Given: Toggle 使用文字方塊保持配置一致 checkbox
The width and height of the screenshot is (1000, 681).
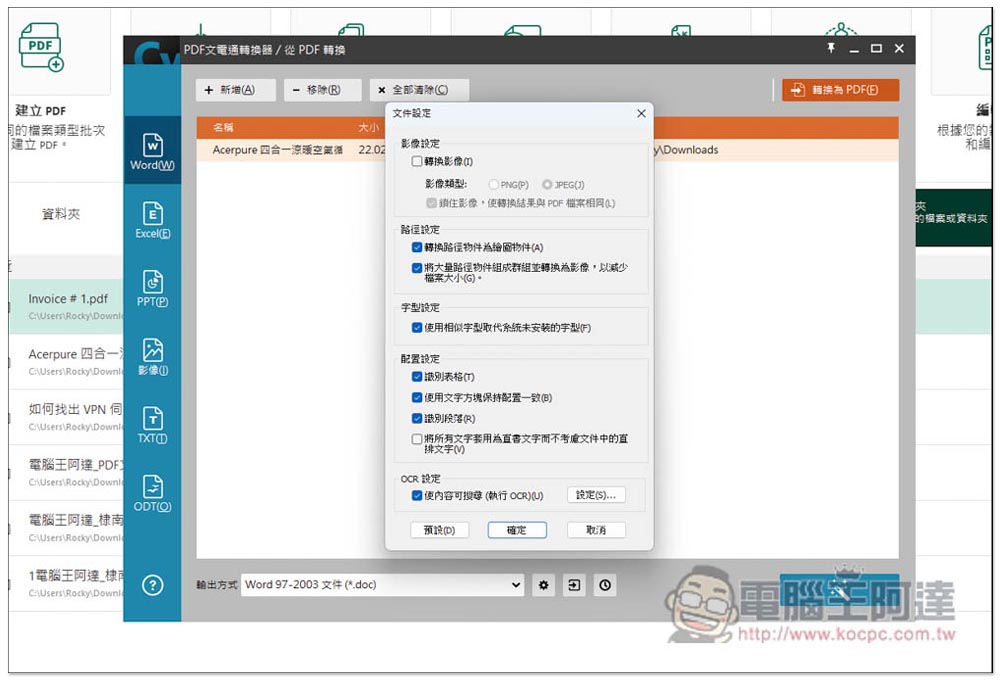Looking at the screenshot, I should (417, 398).
